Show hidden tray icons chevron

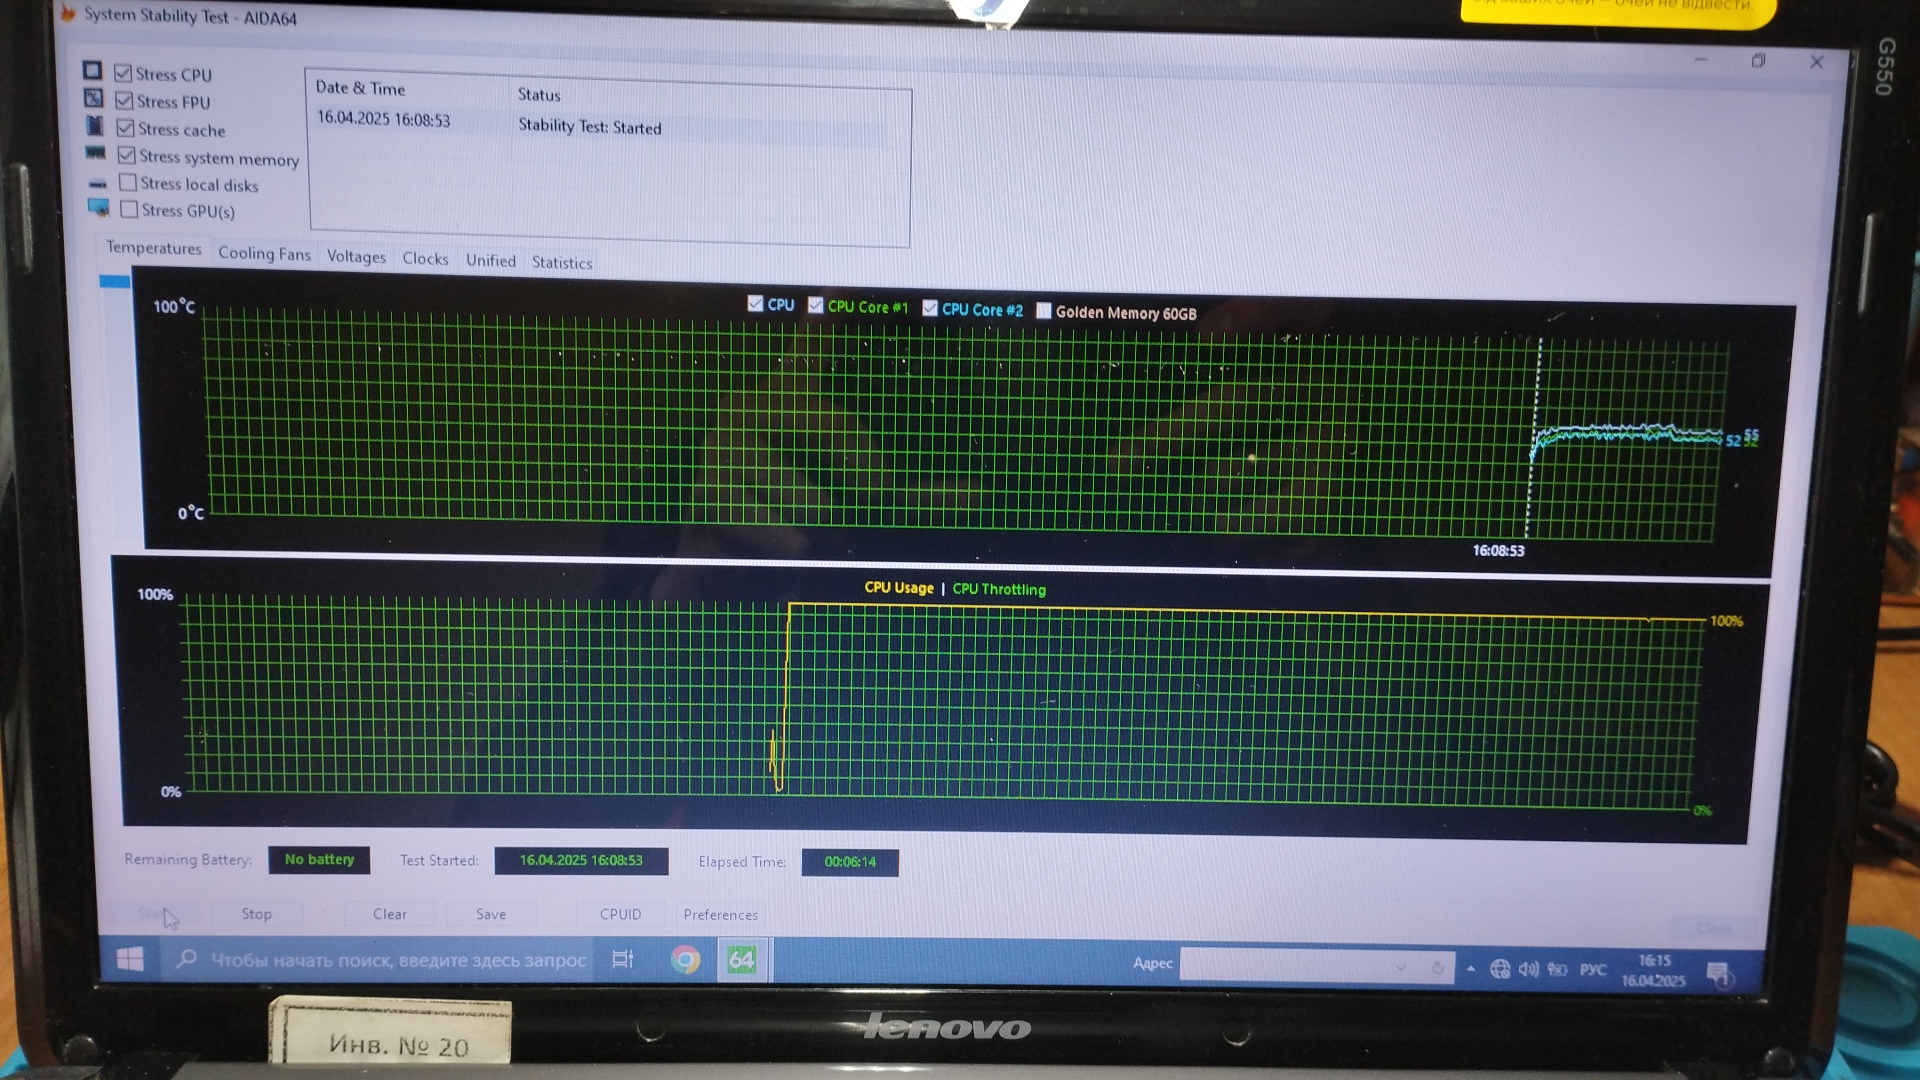(x=1471, y=968)
